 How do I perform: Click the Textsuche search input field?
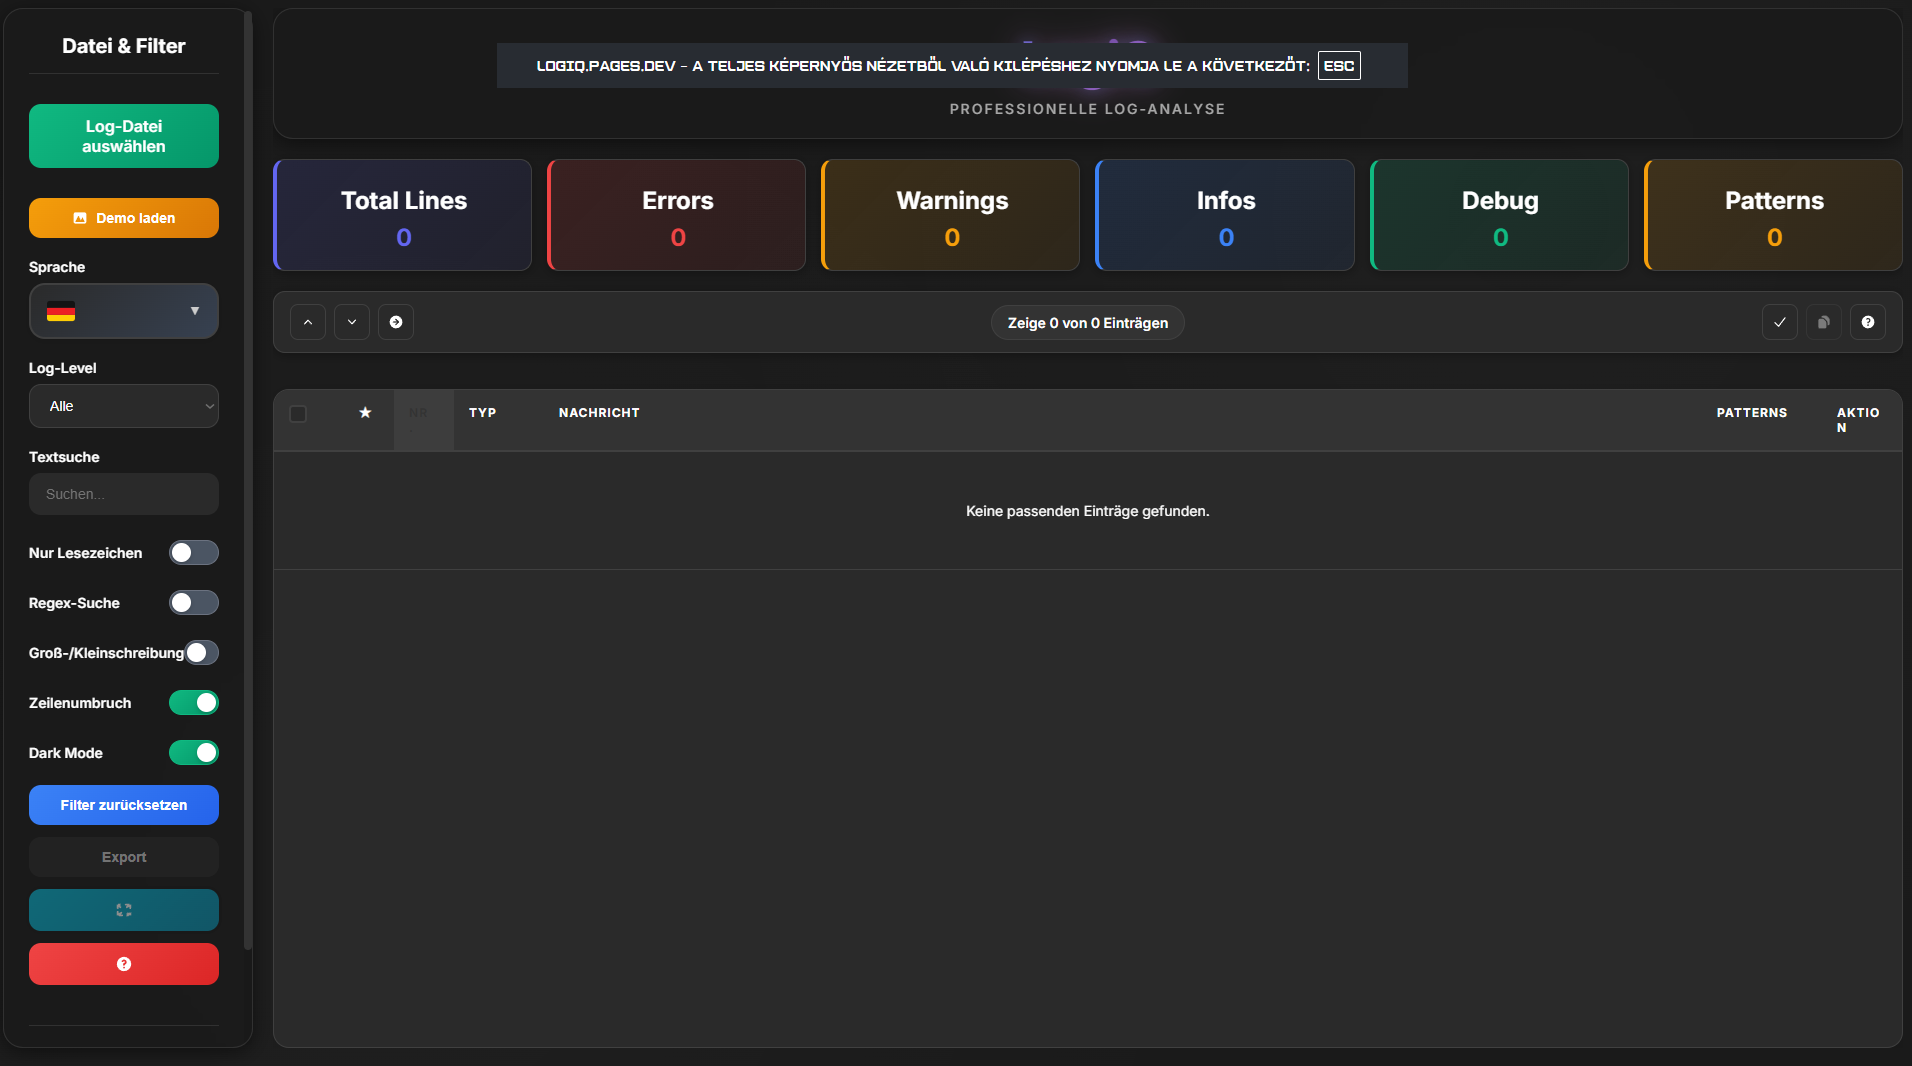(124, 494)
